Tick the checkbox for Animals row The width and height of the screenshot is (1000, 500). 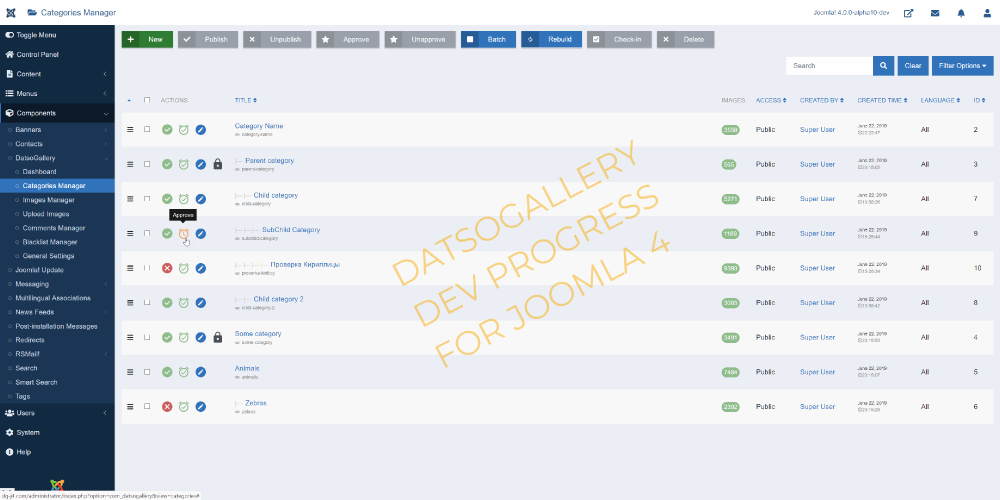[x=148, y=372]
